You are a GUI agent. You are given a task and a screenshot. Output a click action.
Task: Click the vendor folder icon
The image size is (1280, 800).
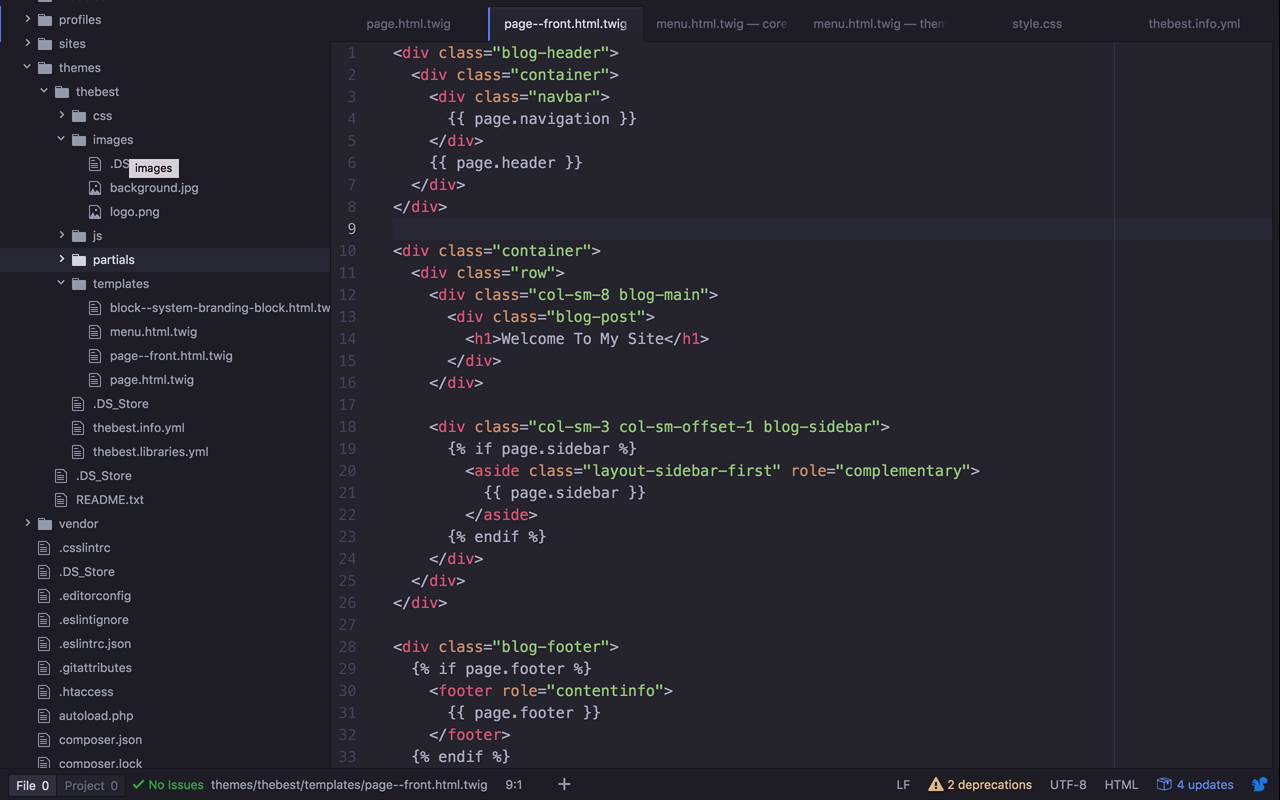pos(44,523)
